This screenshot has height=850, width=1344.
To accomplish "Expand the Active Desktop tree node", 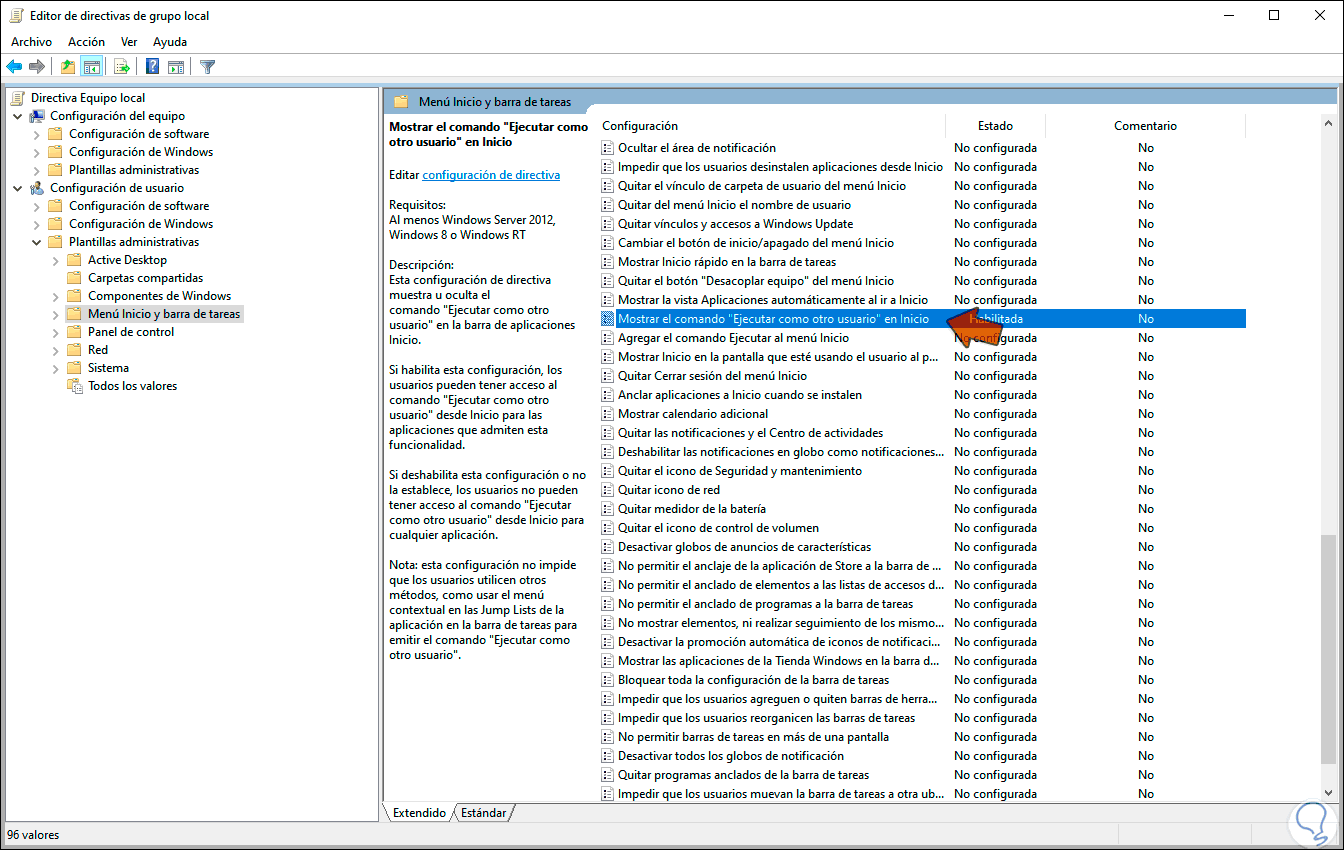I will click(x=55, y=260).
